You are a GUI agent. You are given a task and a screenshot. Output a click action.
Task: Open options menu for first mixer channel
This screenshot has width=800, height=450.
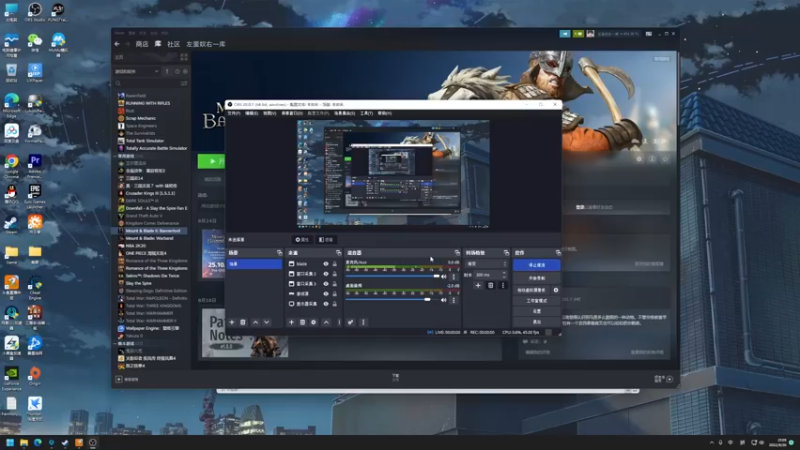(x=454, y=277)
